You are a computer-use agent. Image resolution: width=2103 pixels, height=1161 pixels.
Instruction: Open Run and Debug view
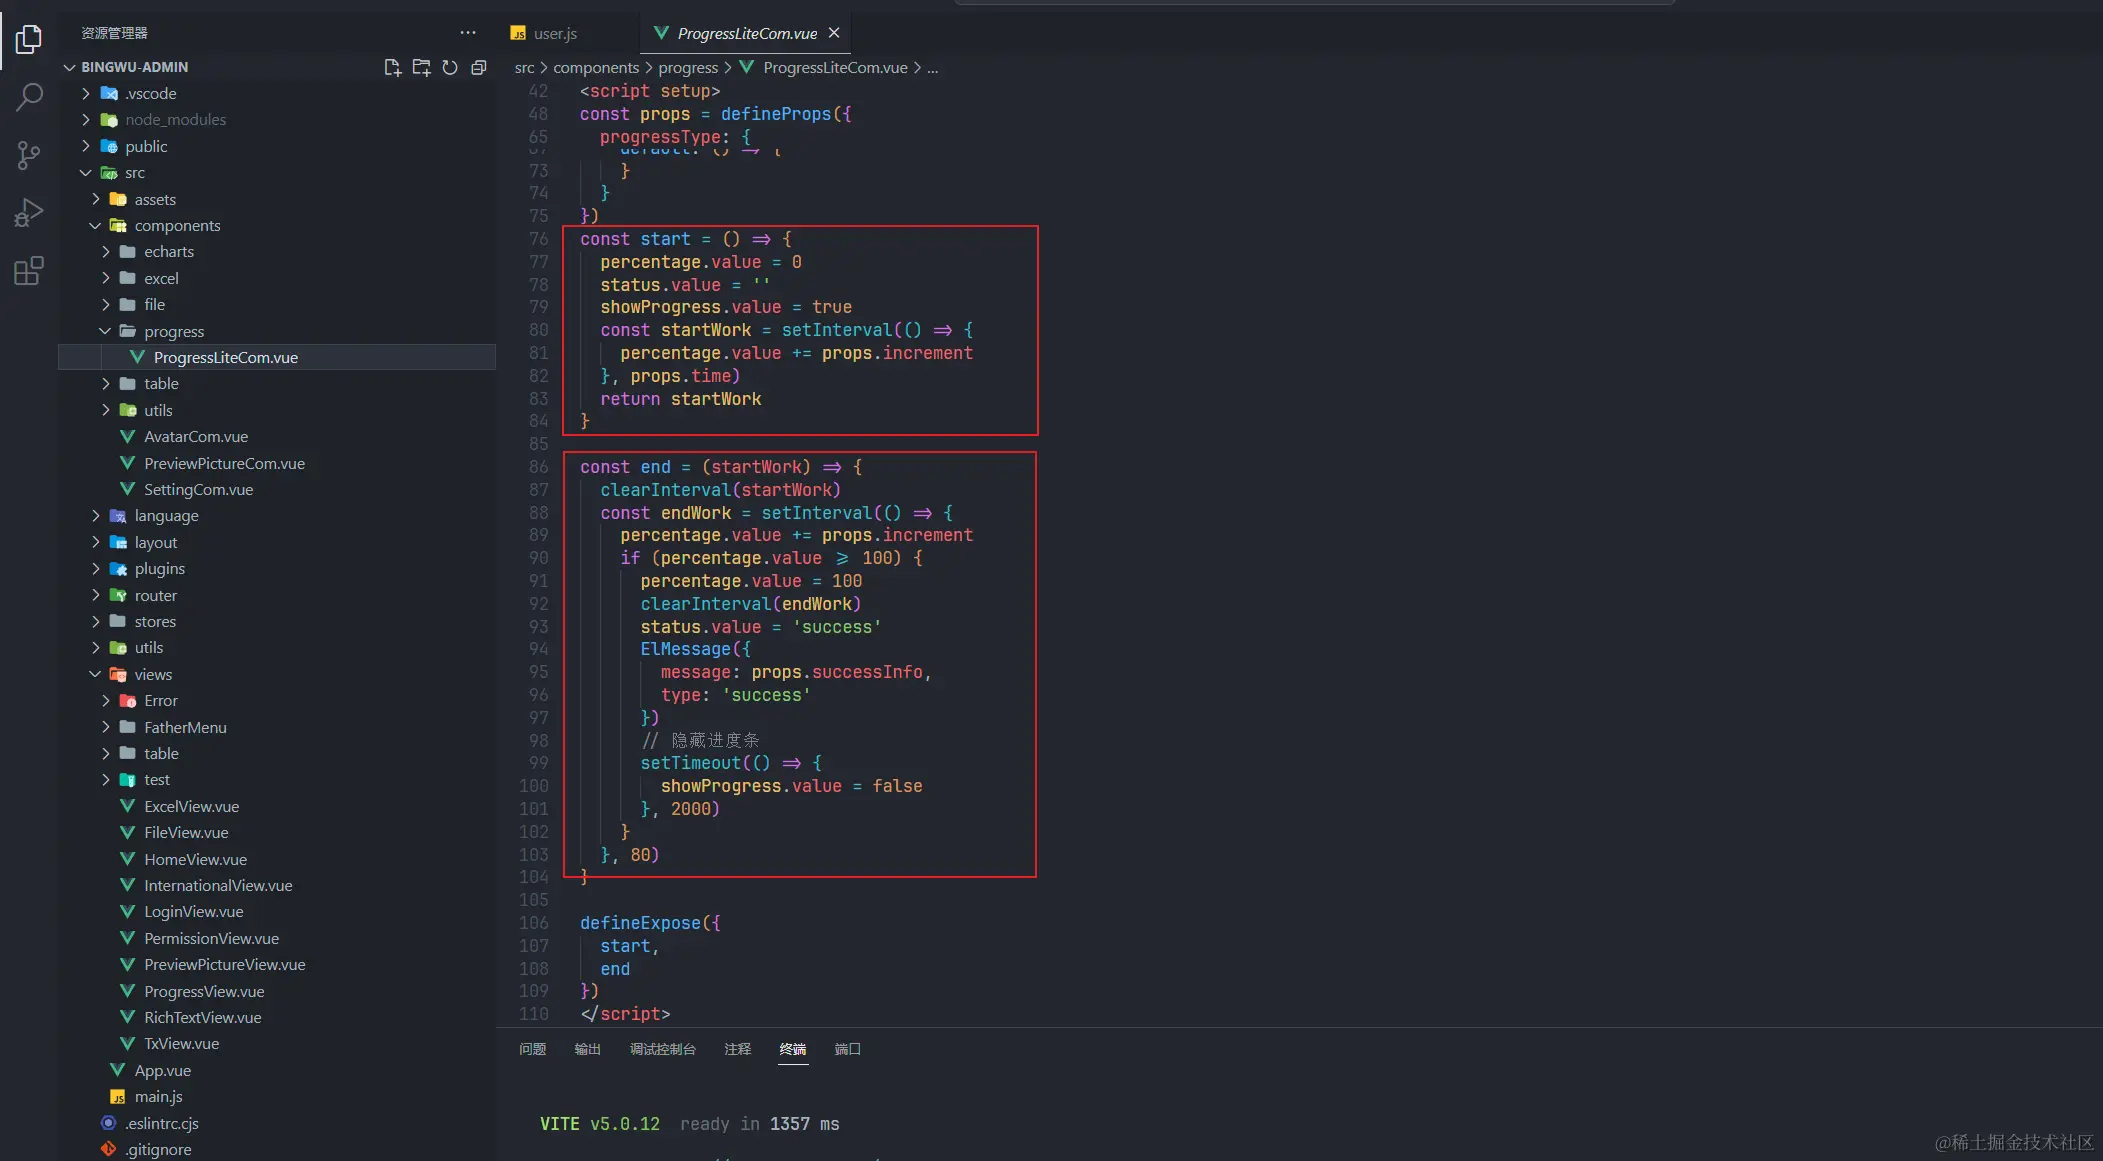[29, 213]
